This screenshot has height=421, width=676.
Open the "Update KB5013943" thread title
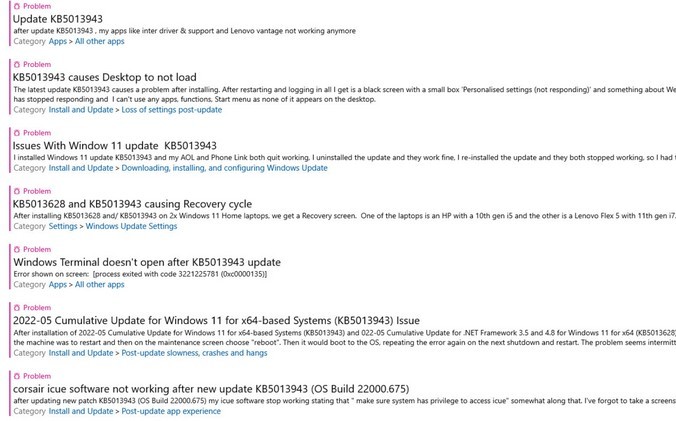pos(58,19)
